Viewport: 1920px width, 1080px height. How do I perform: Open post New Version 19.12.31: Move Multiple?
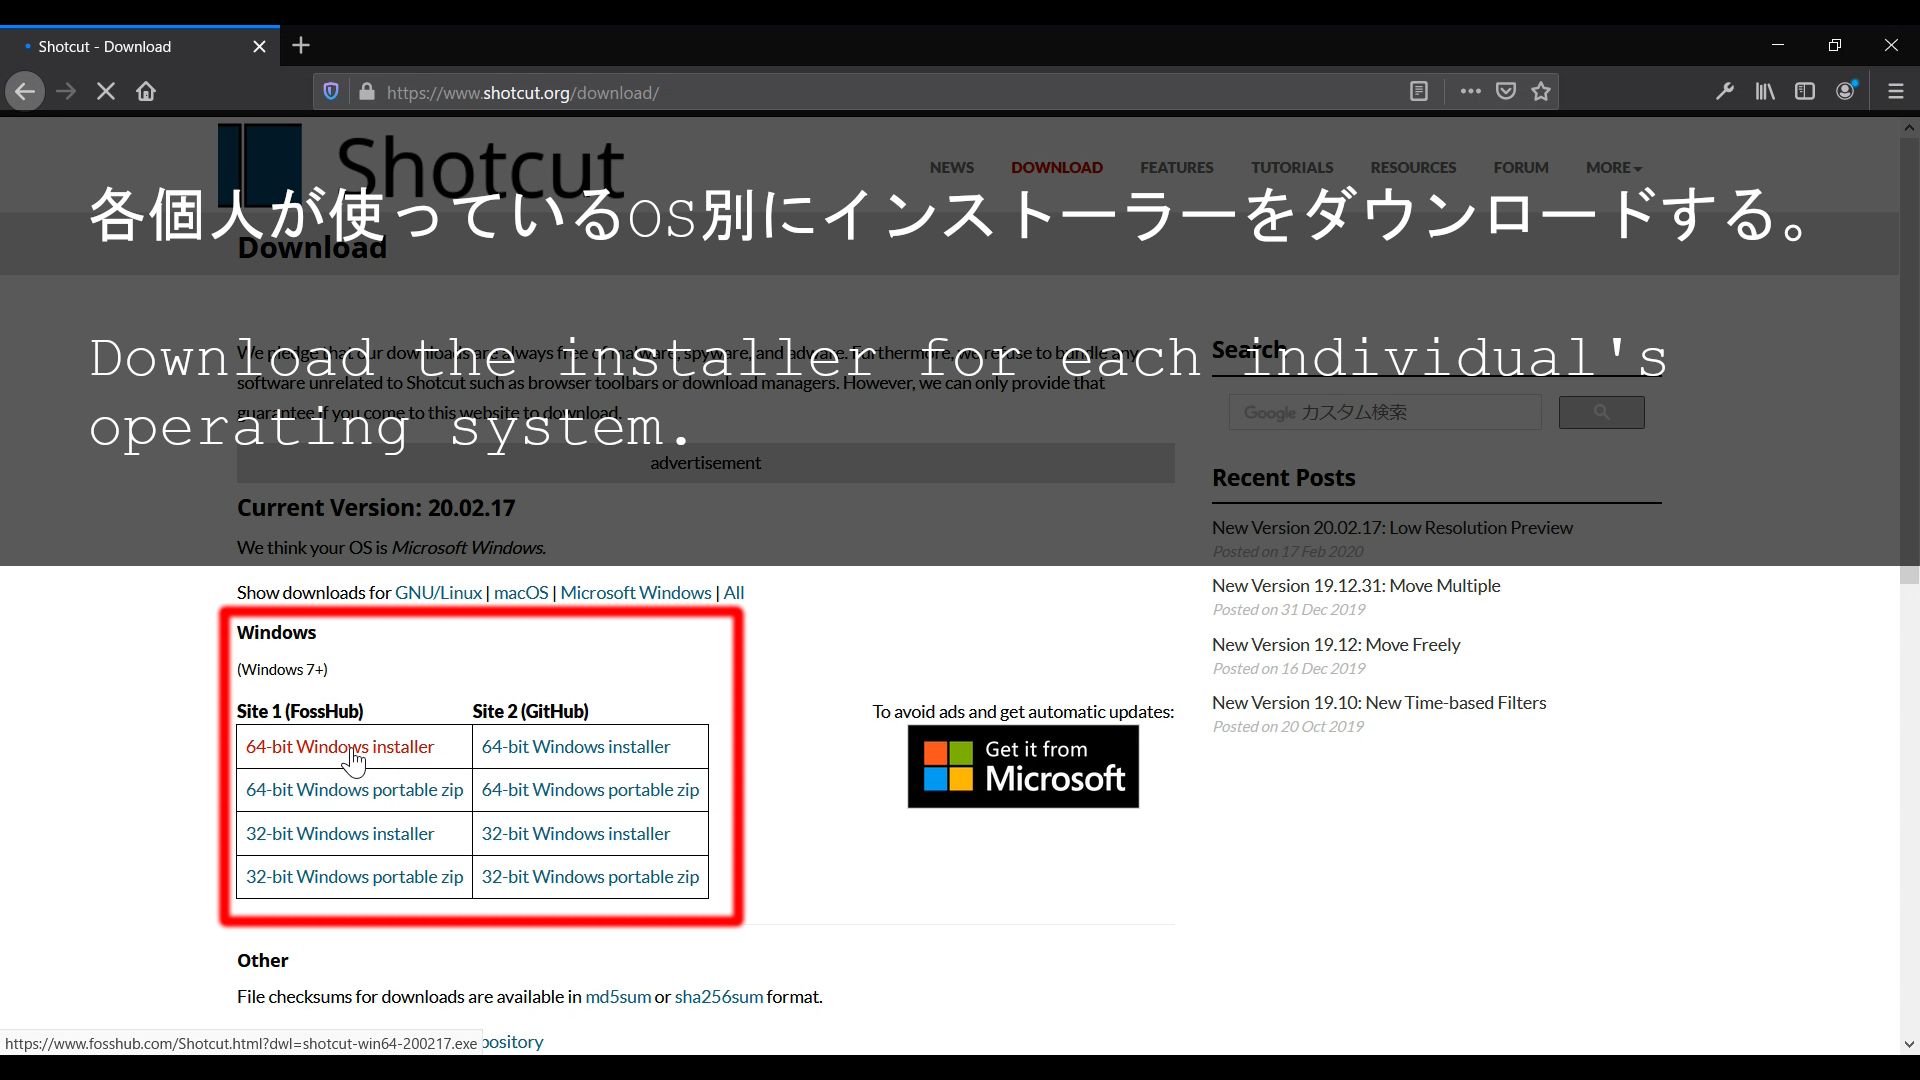point(1356,586)
